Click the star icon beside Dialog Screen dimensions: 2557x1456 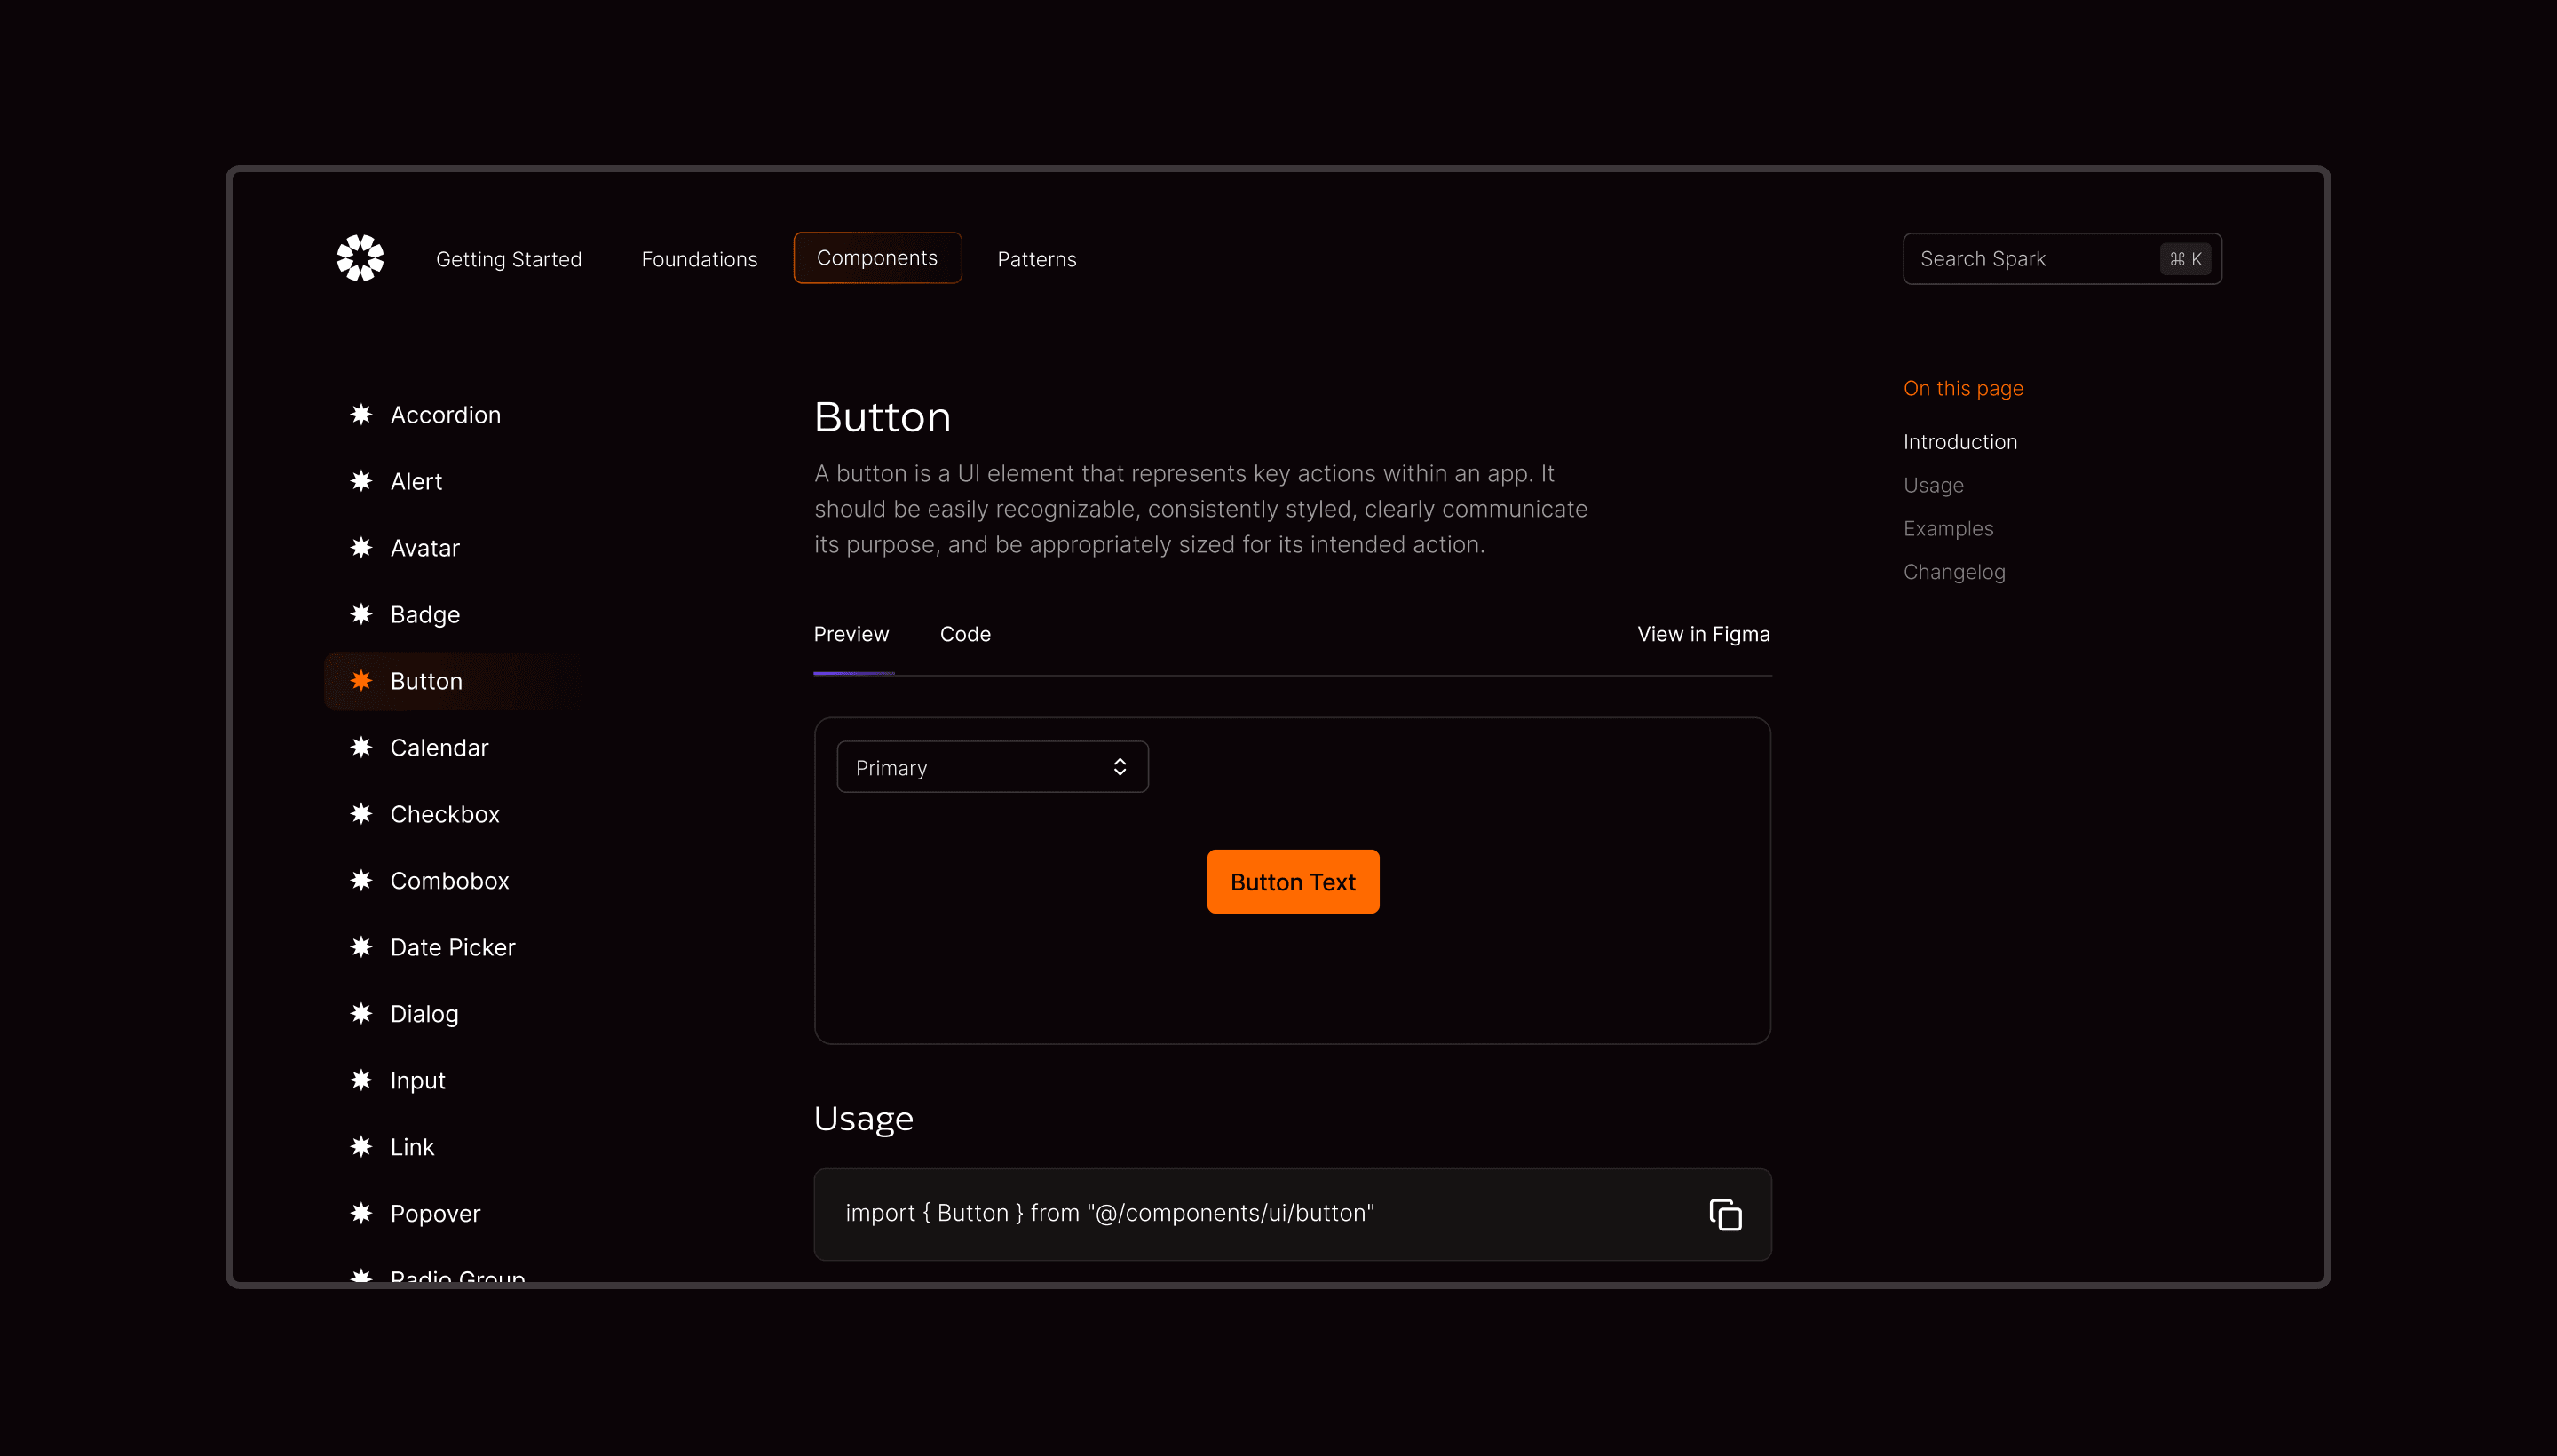(361, 1013)
